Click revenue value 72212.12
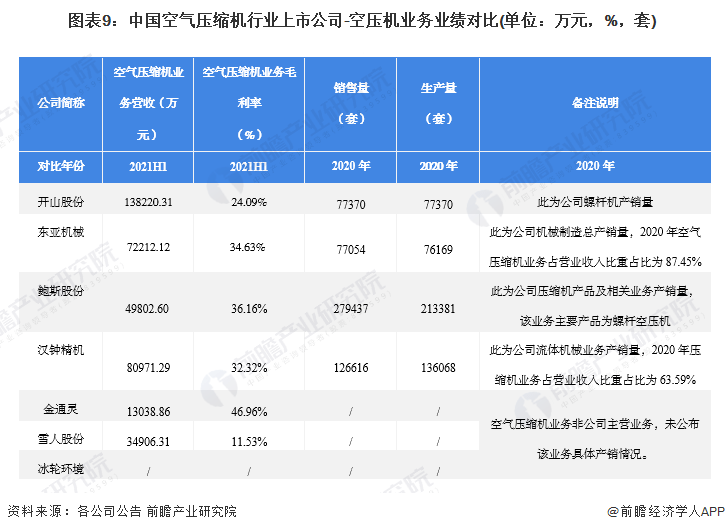Image resolution: width=725 pixels, height=532 pixels. [x=148, y=247]
